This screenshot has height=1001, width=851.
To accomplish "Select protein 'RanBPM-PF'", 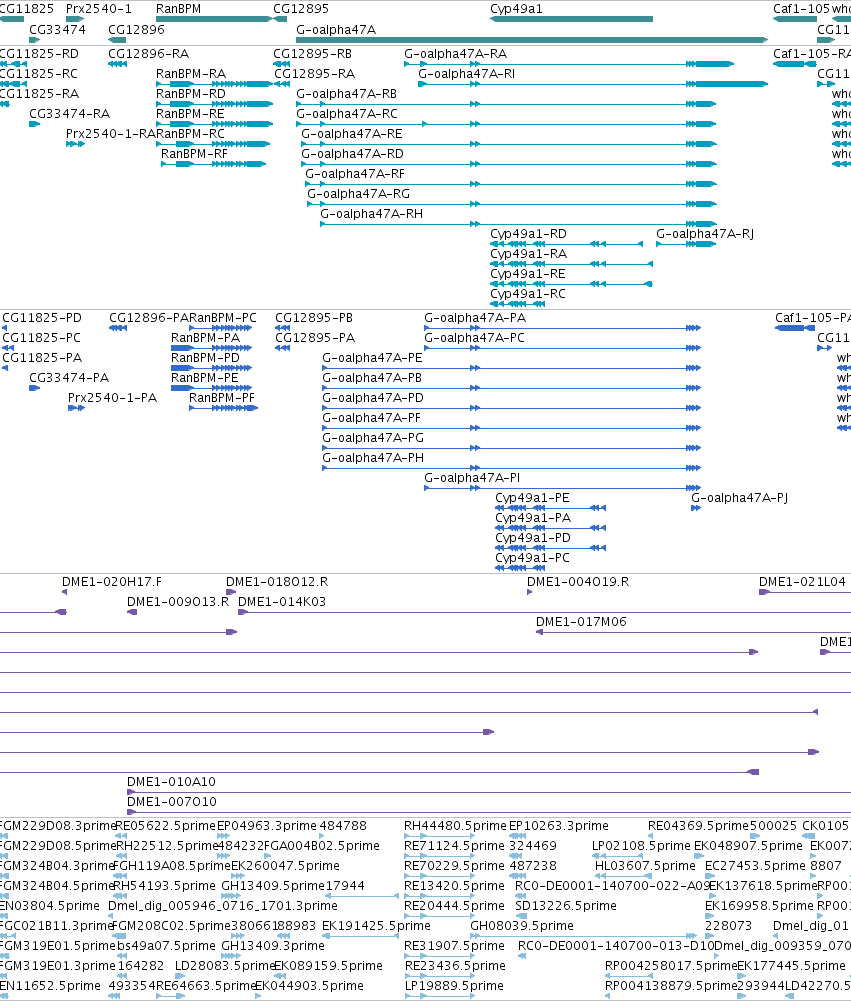I will (x=222, y=398).
